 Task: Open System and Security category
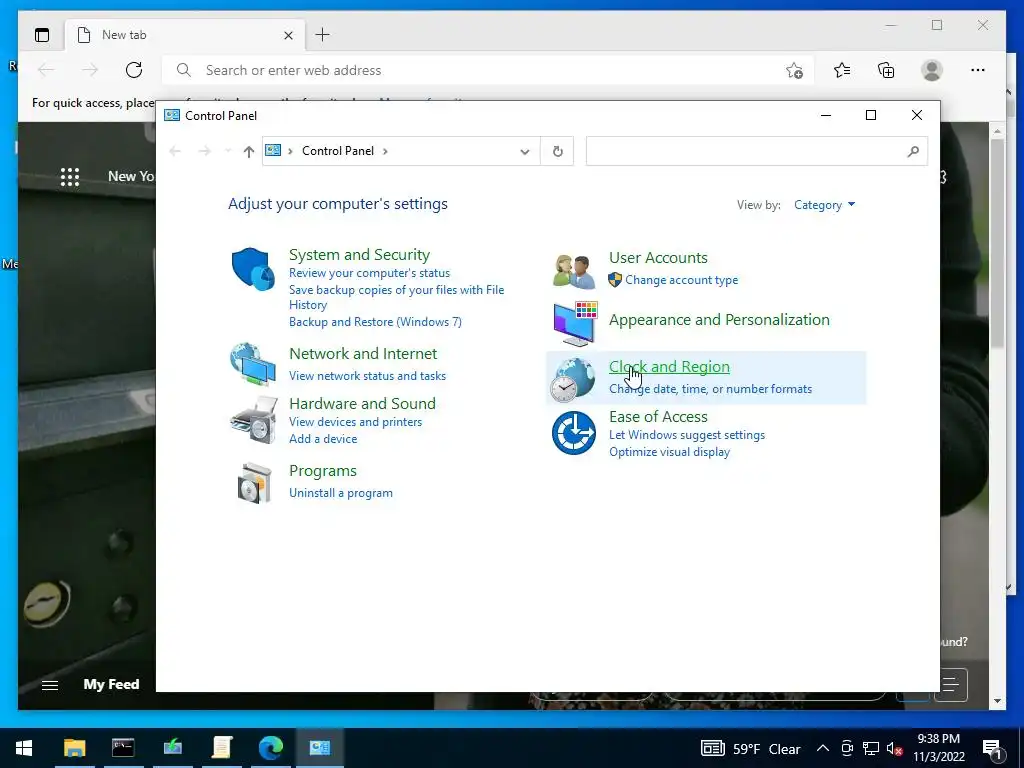359,255
